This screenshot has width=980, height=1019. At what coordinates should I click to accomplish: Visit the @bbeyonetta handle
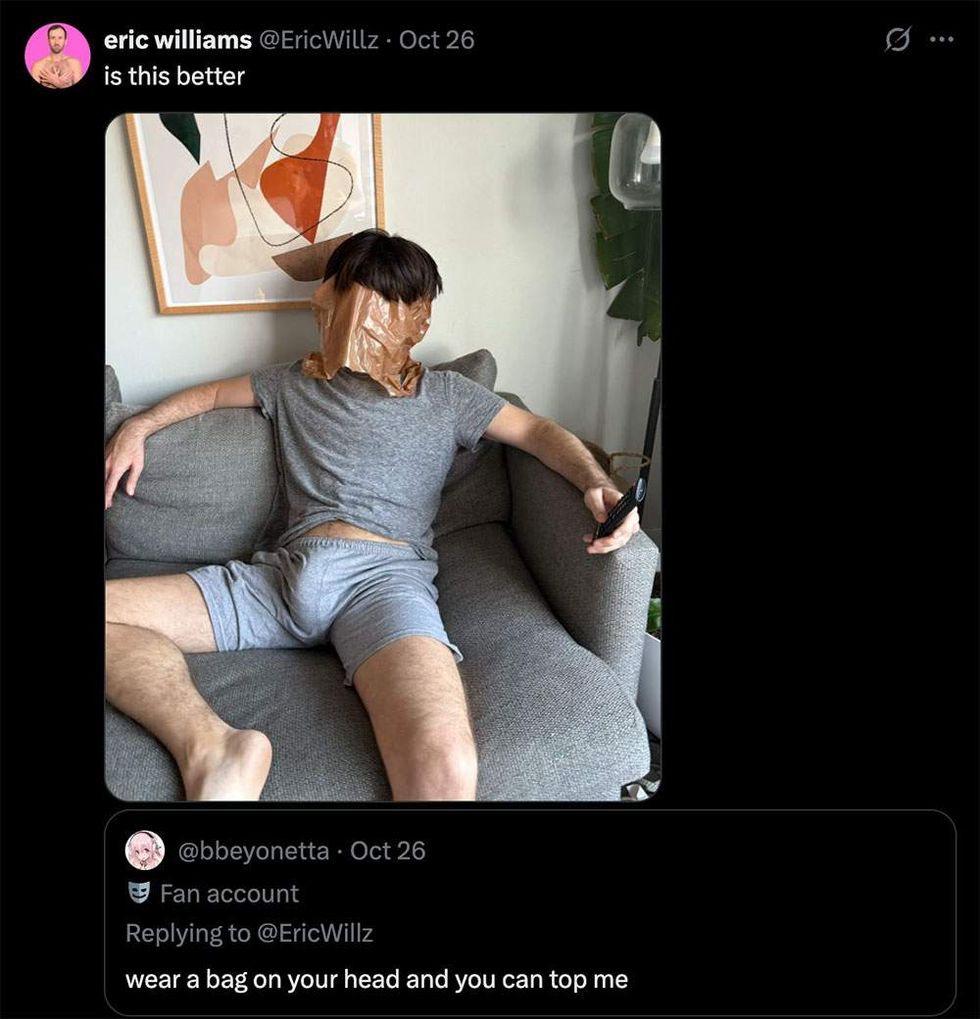click(253, 851)
